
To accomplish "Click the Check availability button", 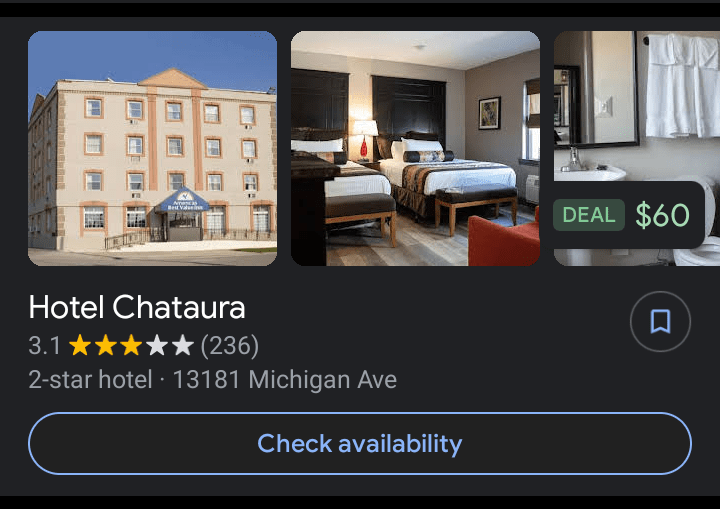I will (x=360, y=443).
